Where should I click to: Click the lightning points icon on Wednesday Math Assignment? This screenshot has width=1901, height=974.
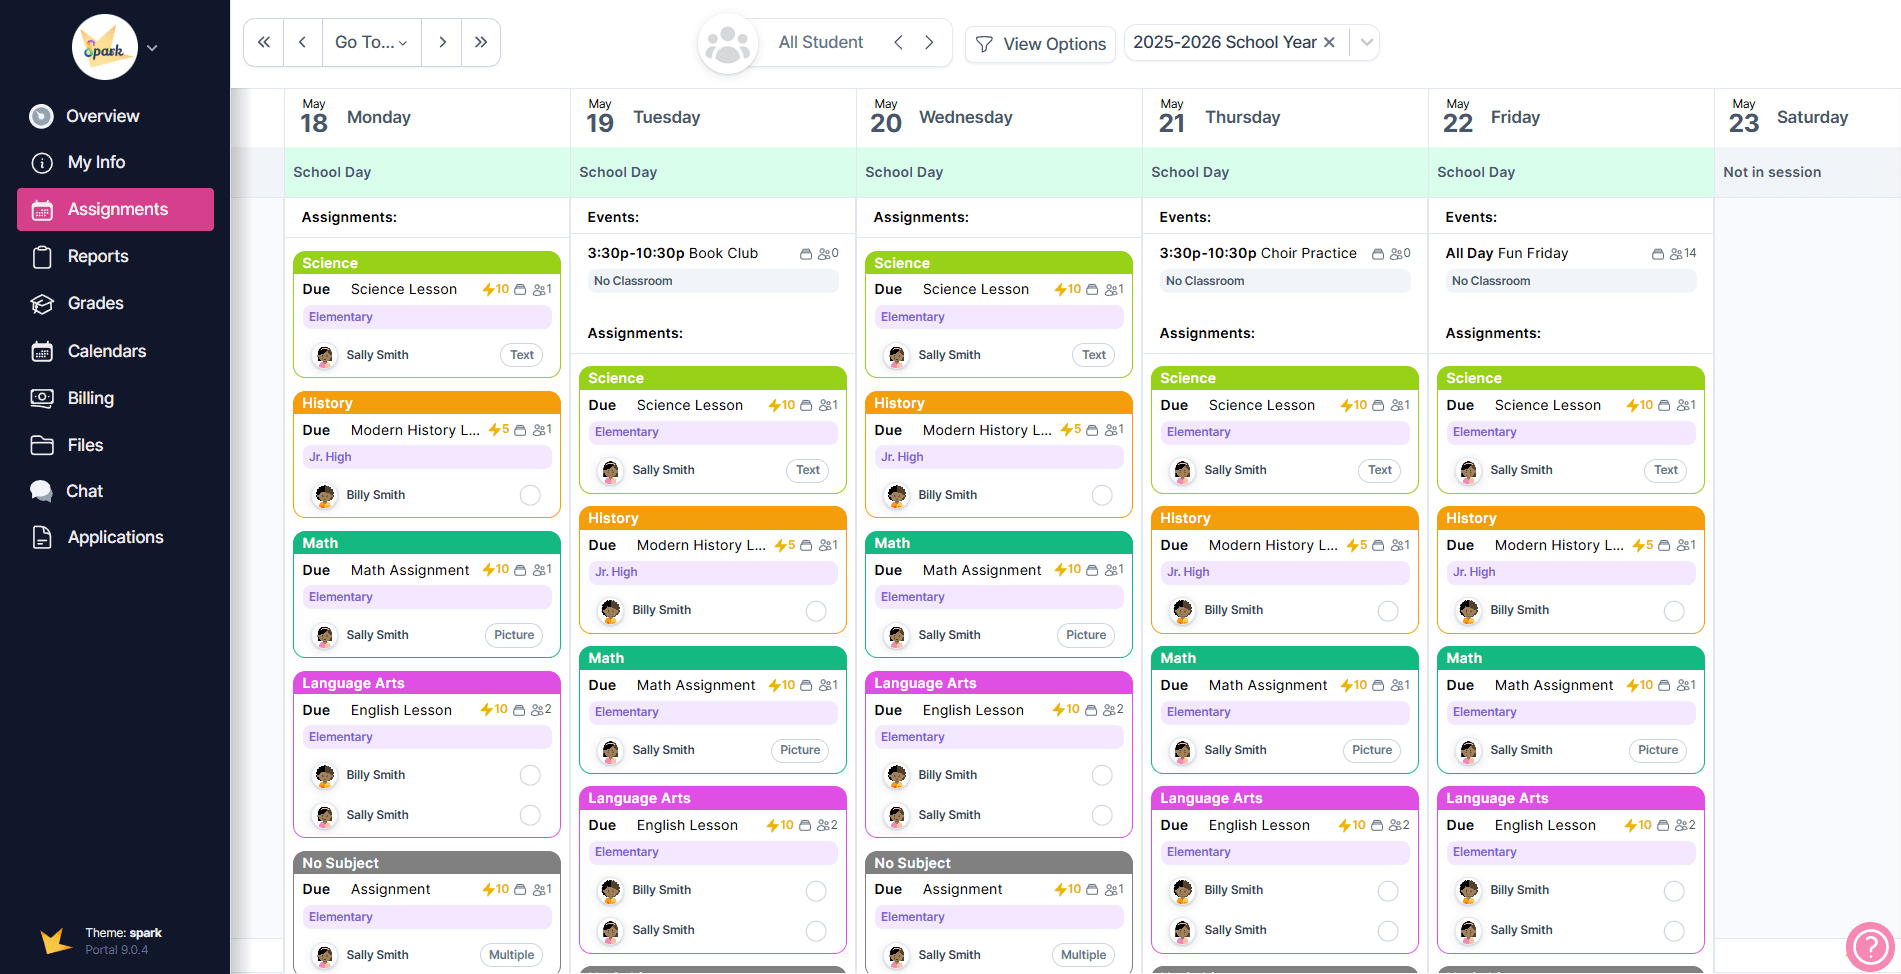pyautogui.click(x=1061, y=569)
